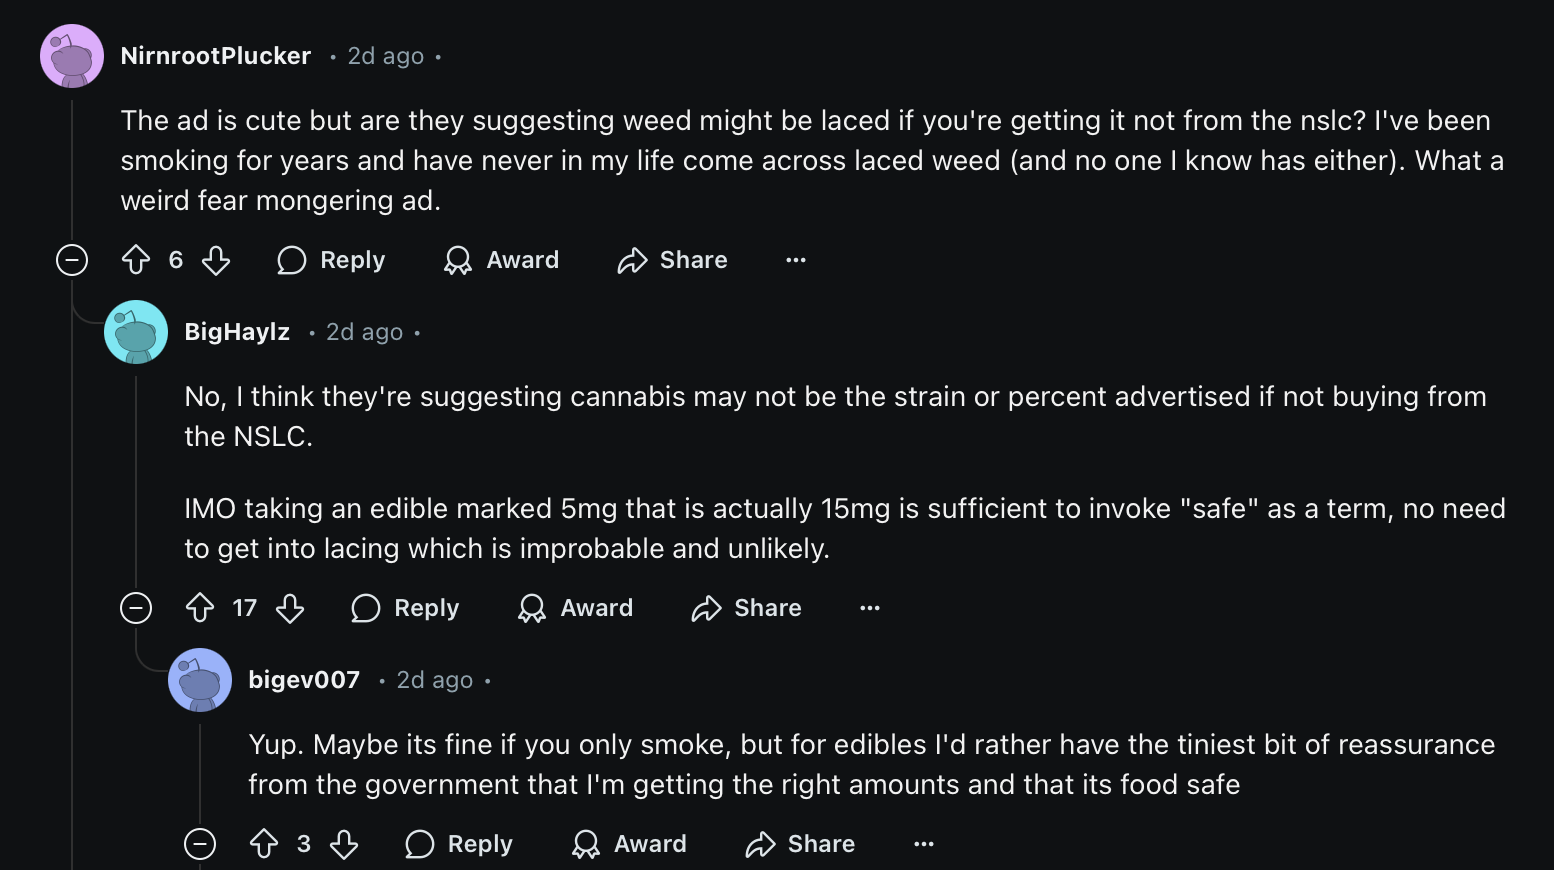This screenshot has width=1554, height=870.
Task: Click bigev007's blue avatar thumbnail
Action: pos(200,680)
